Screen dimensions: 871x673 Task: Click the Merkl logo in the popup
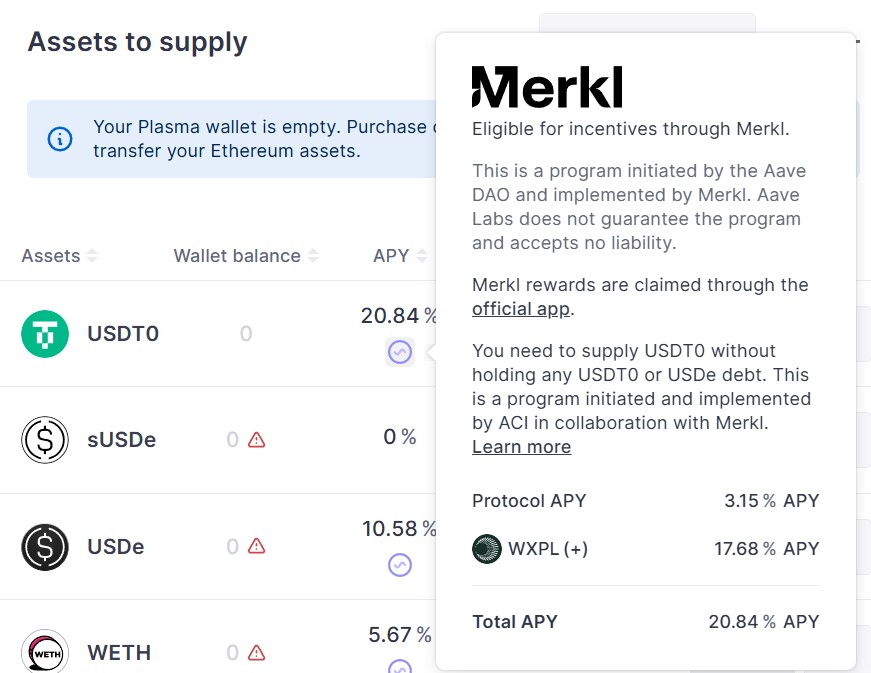point(547,87)
